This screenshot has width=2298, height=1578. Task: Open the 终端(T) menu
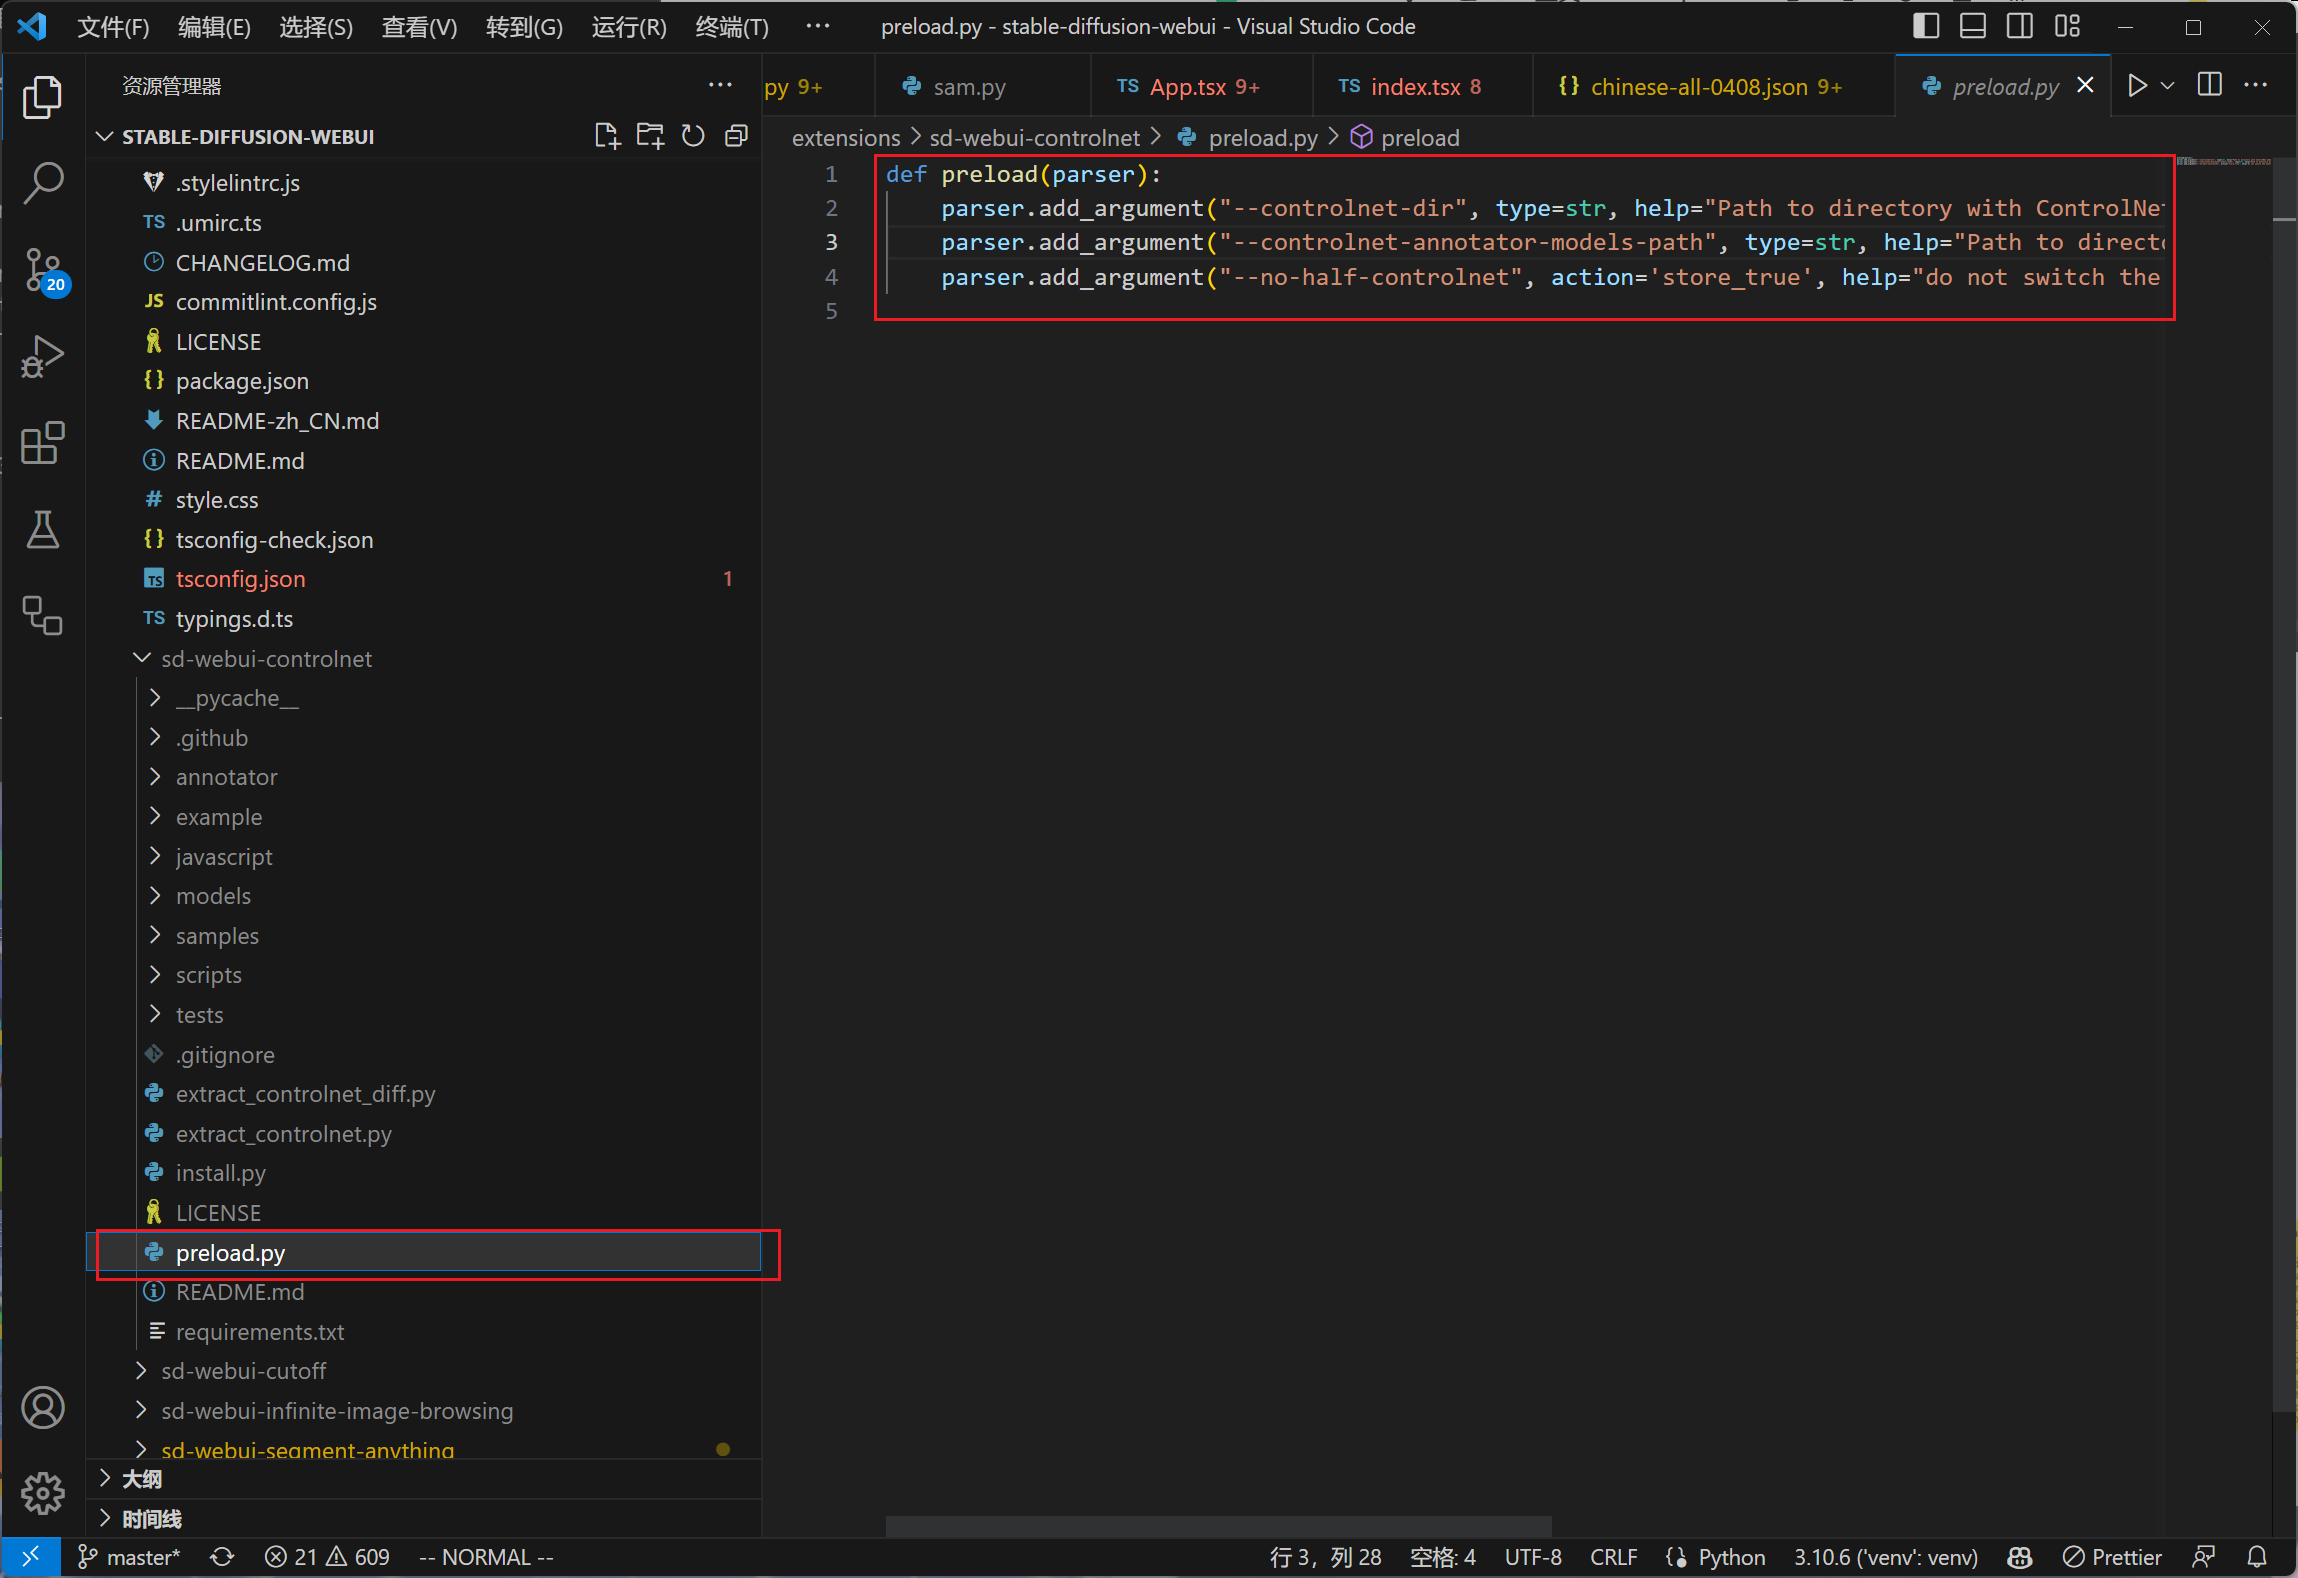731,27
